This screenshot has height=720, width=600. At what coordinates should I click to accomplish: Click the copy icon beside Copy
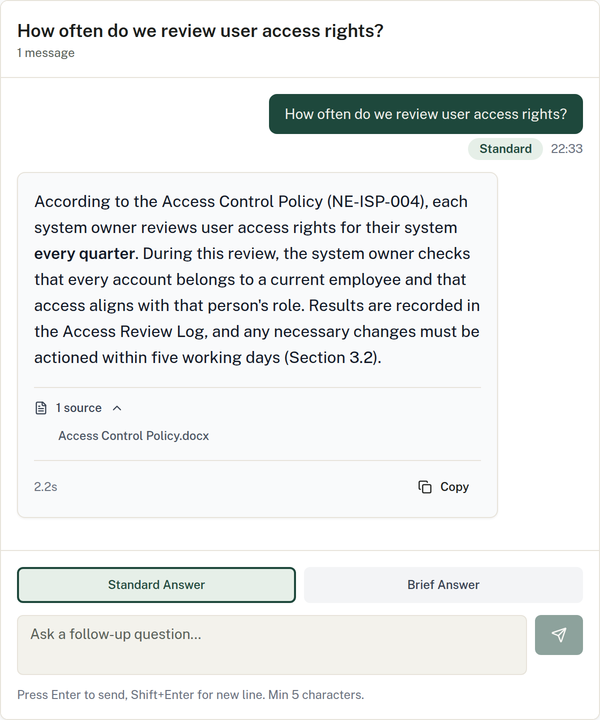pos(425,487)
